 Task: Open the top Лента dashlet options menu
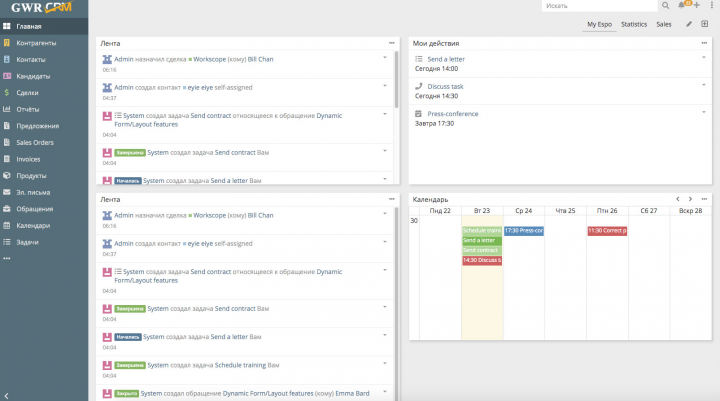tap(392, 43)
